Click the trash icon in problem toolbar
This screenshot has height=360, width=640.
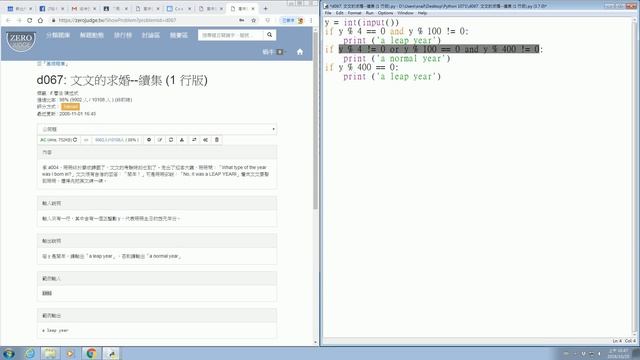[x=217, y=140]
